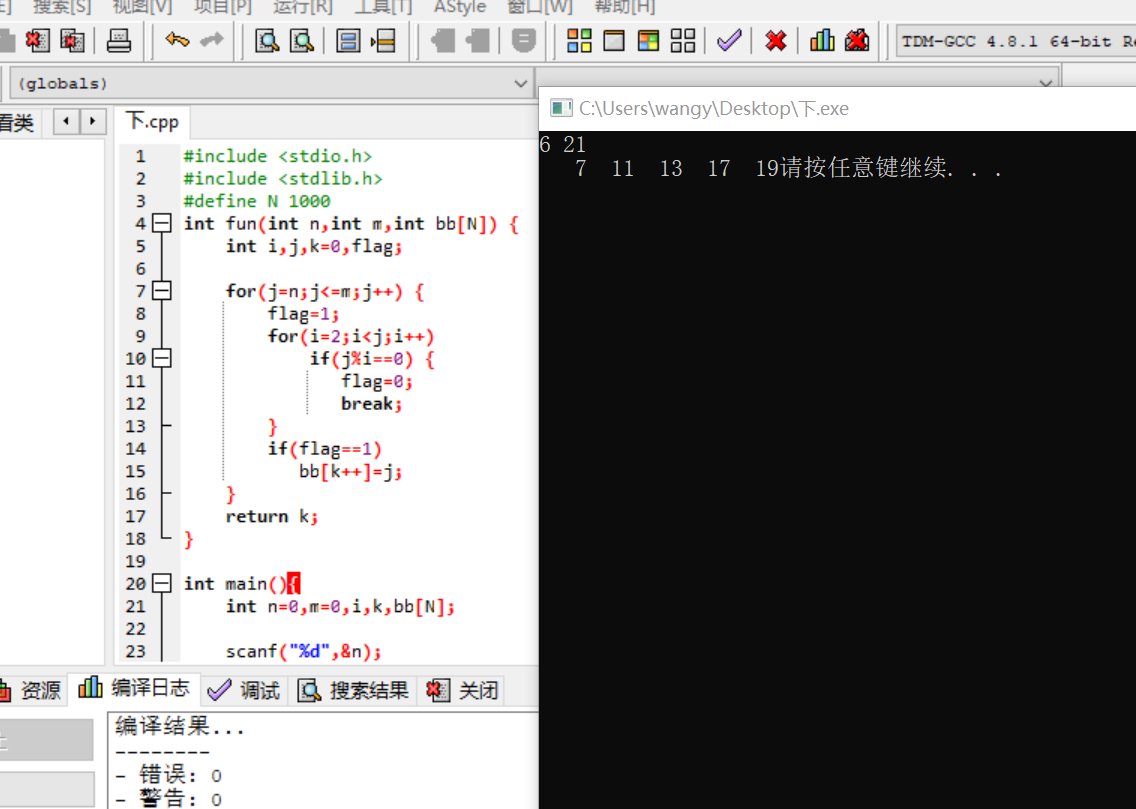Collapse the main function fold at line 20
1136x809 pixels.
click(x=162, y=584)
